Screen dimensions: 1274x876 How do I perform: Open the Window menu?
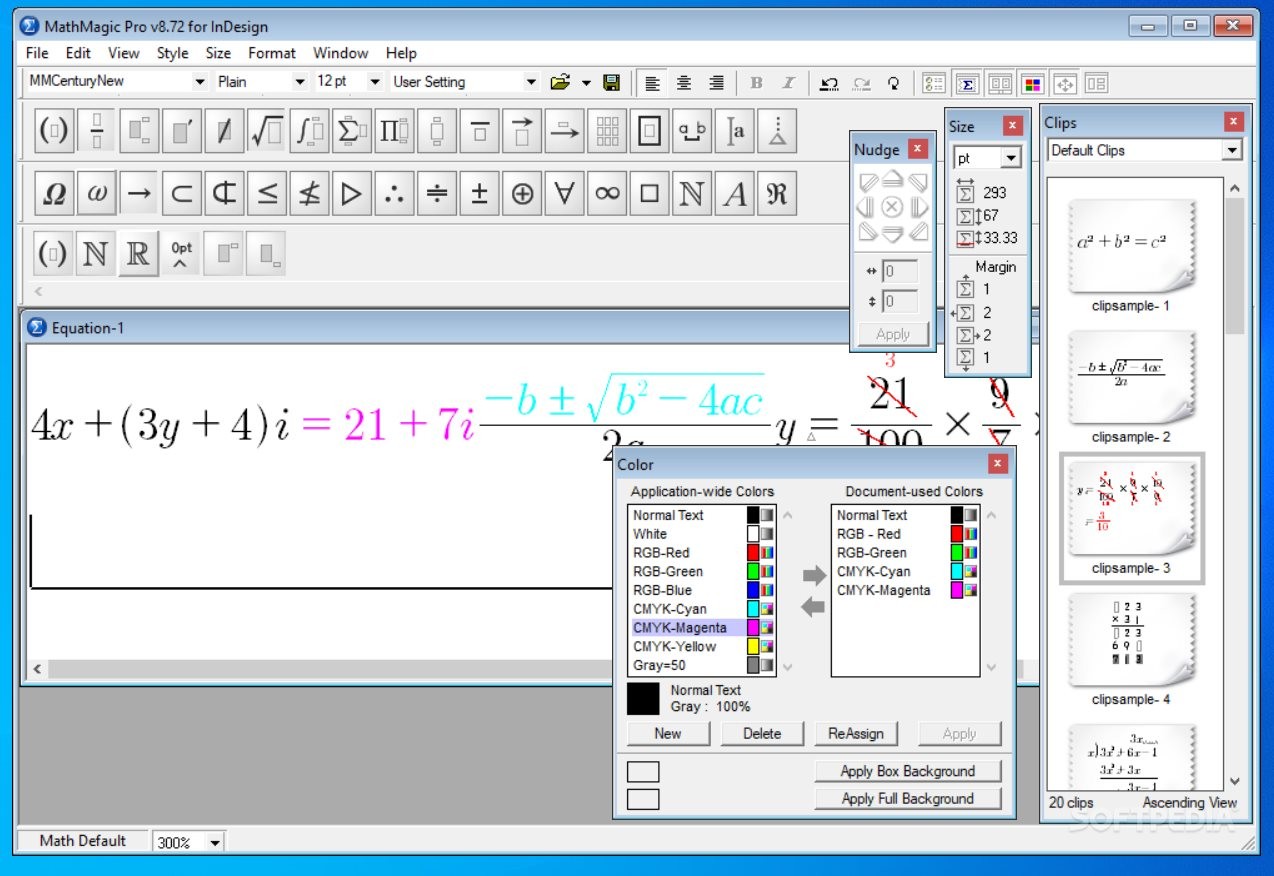(340, 53)
